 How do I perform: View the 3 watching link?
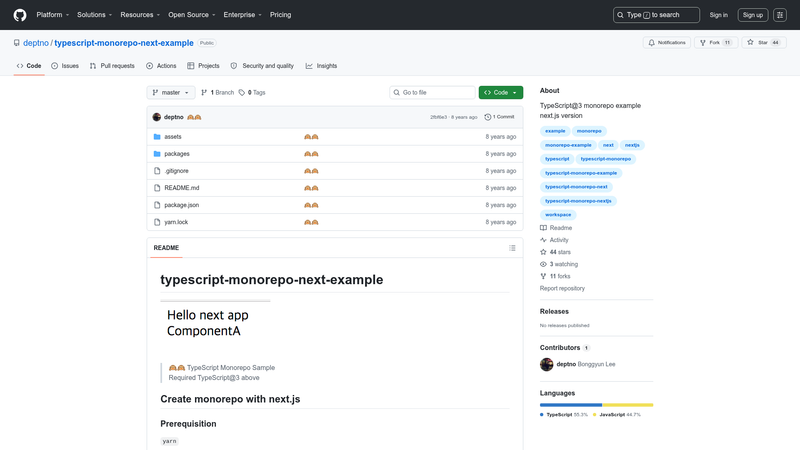click(559, 264)
